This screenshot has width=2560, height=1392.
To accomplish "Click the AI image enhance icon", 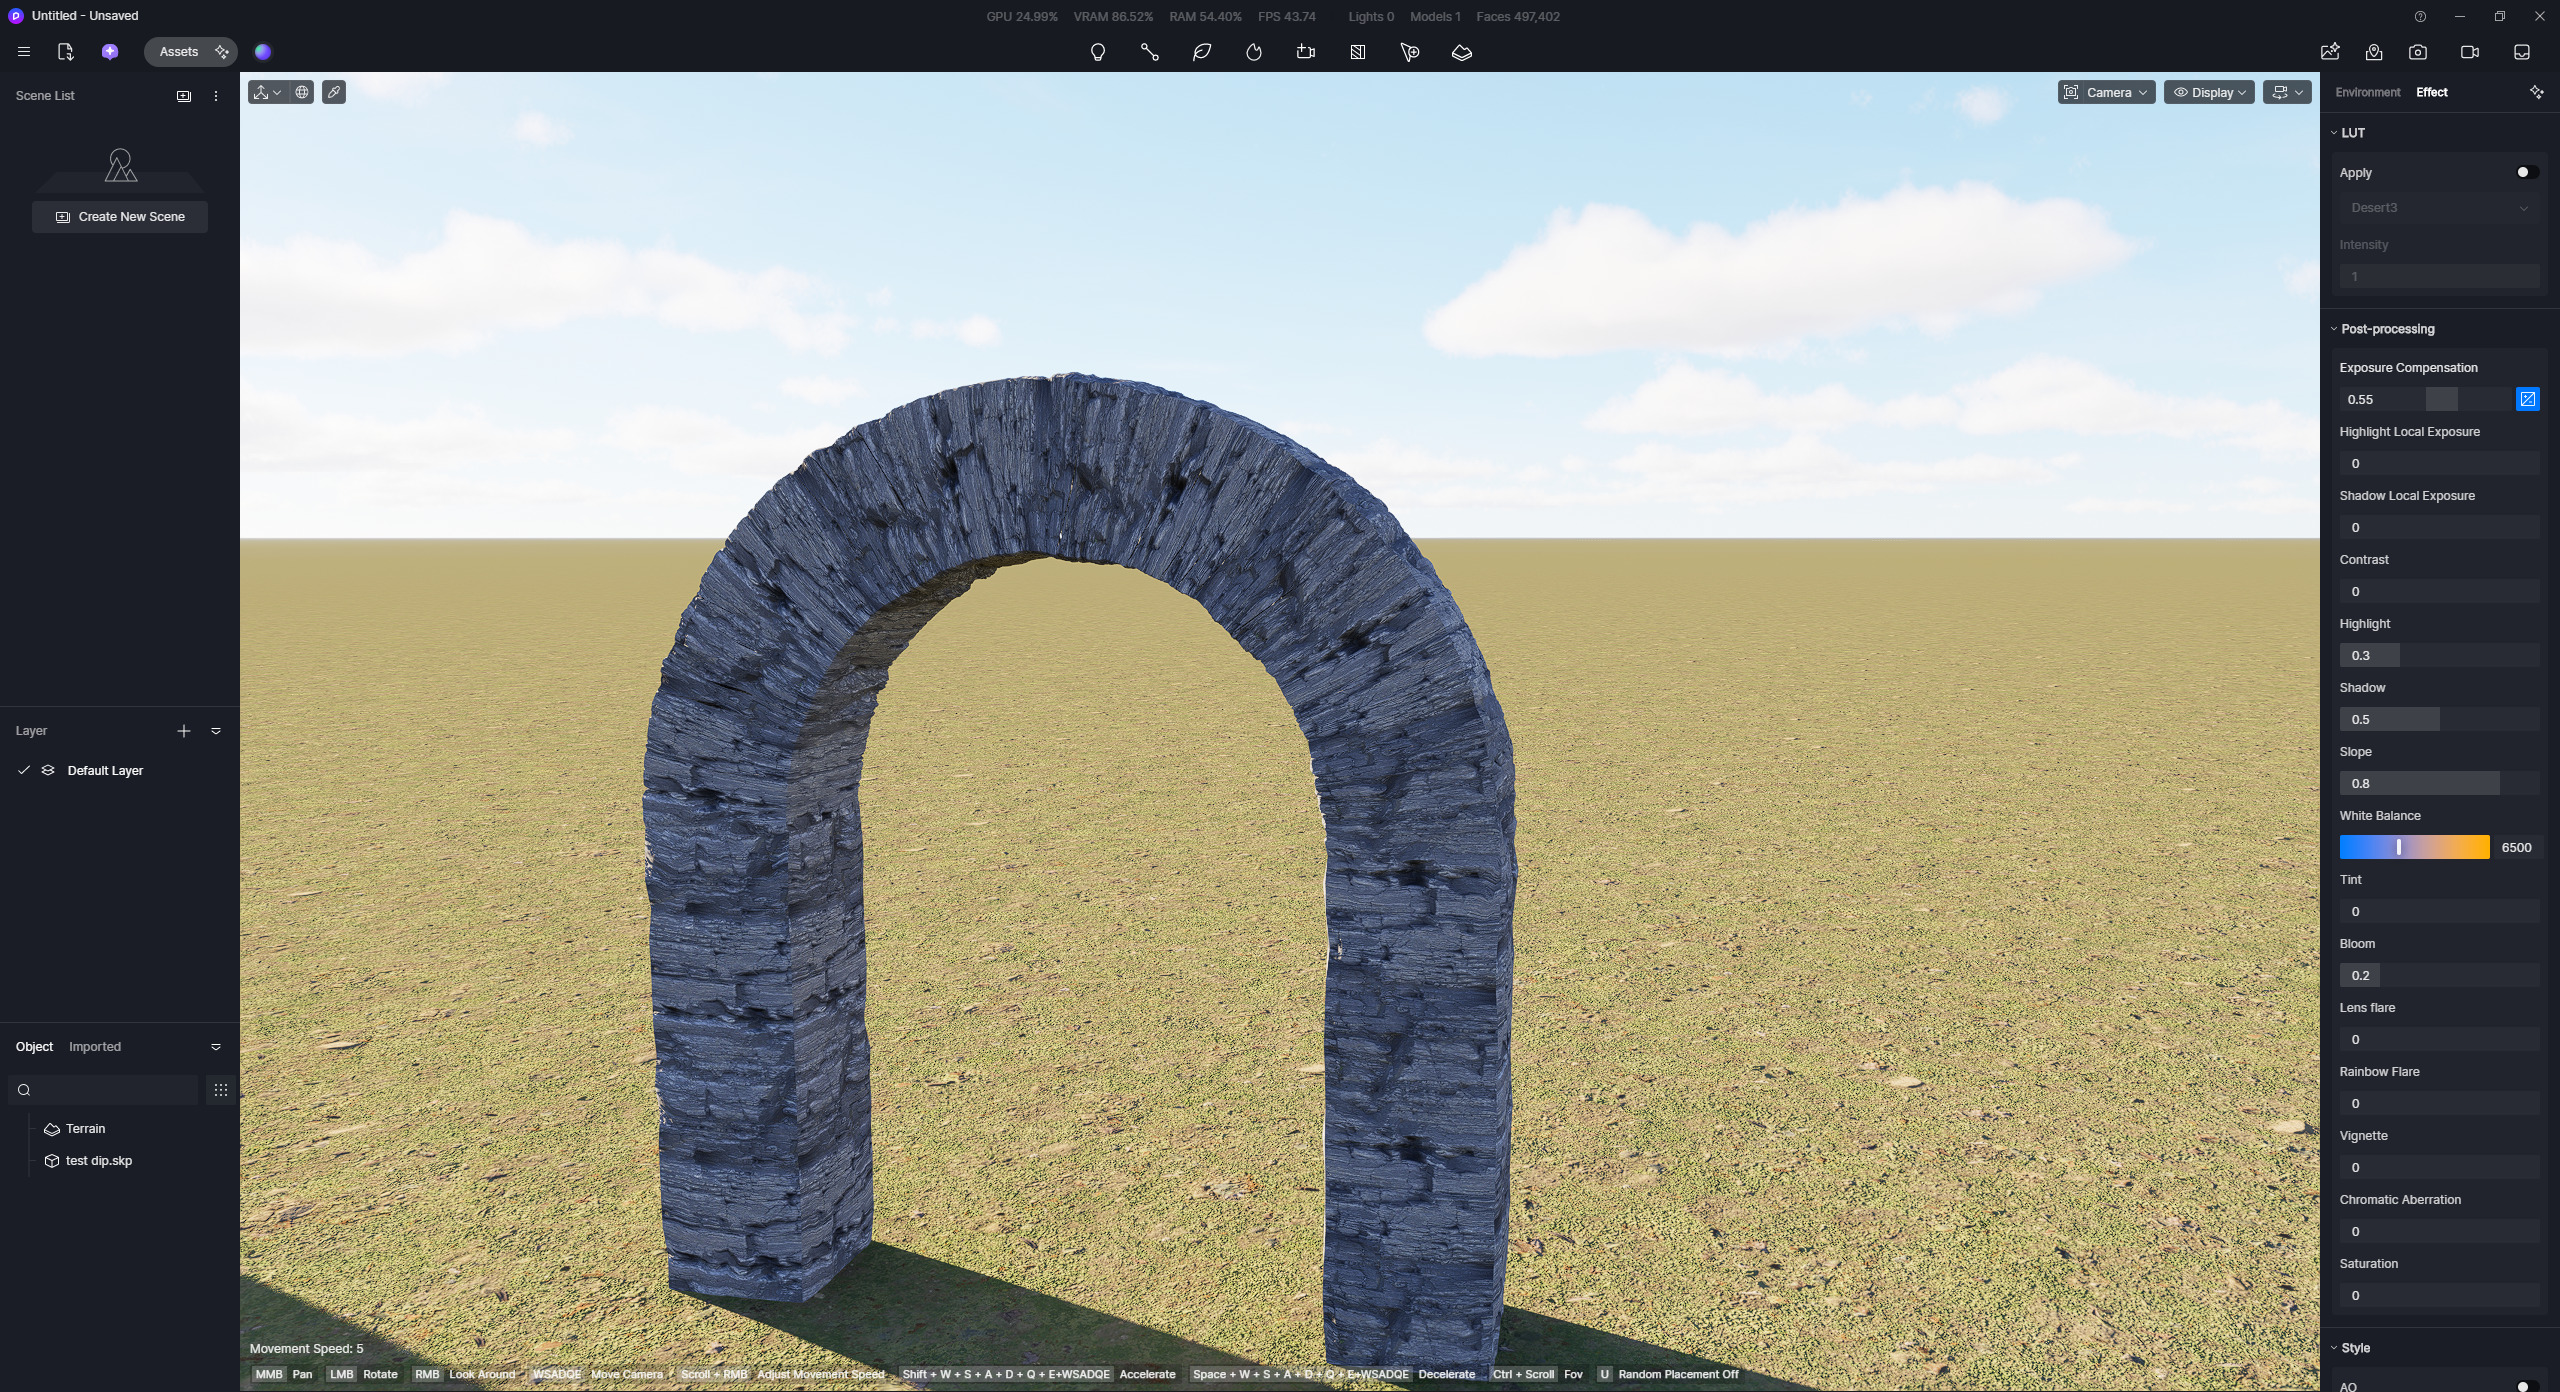I will coord(2329,52).
